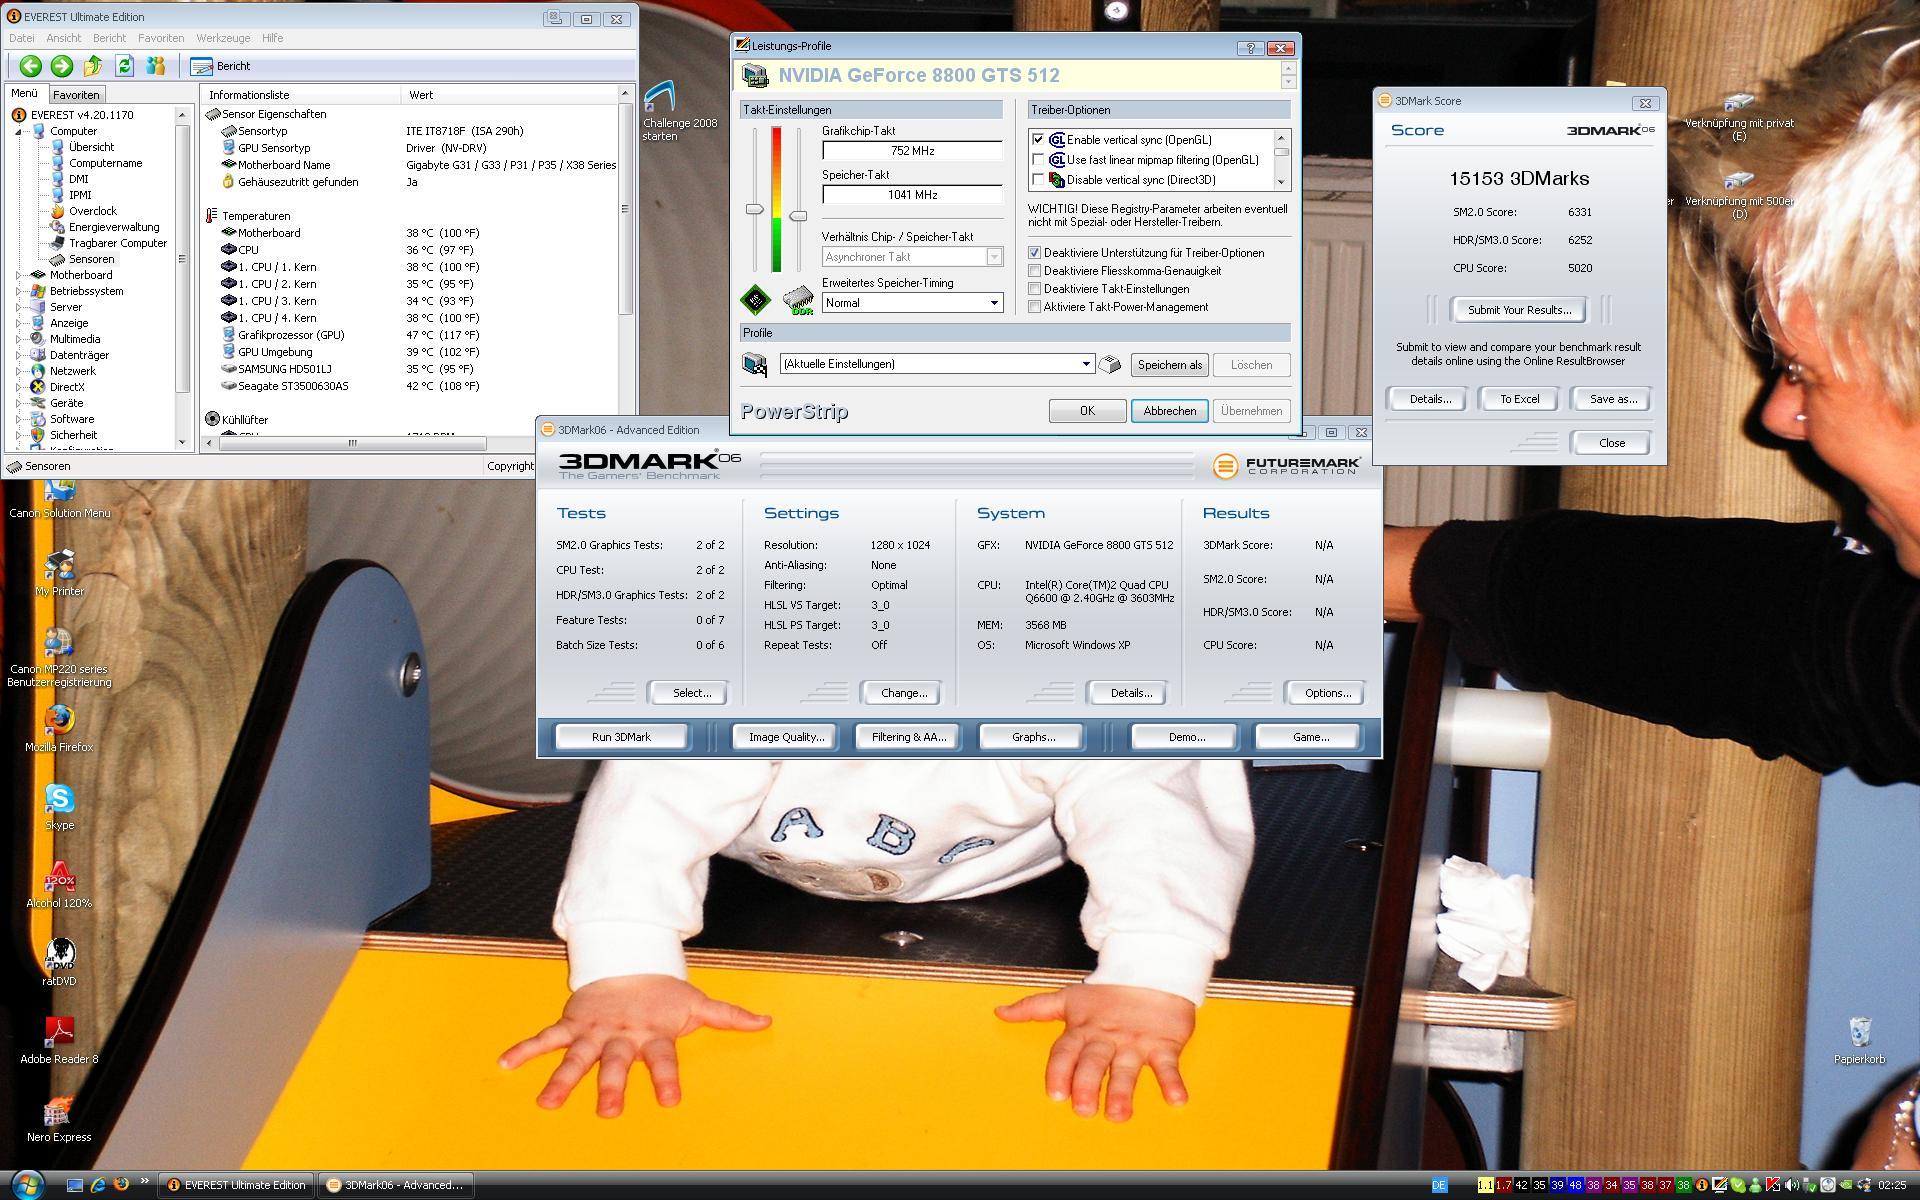Screen dimensions: 1920x1200
Task: Expand the Motherboard tree node in EVEREST
Action: click(20, 275)
